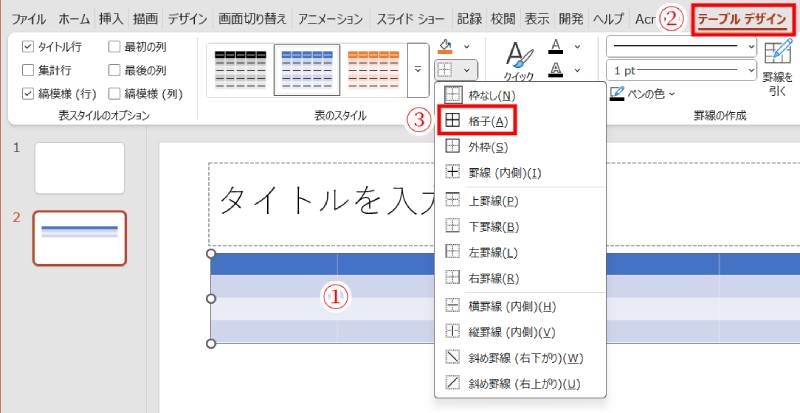Choose 左罫線(L) left border

coord(520,252)
